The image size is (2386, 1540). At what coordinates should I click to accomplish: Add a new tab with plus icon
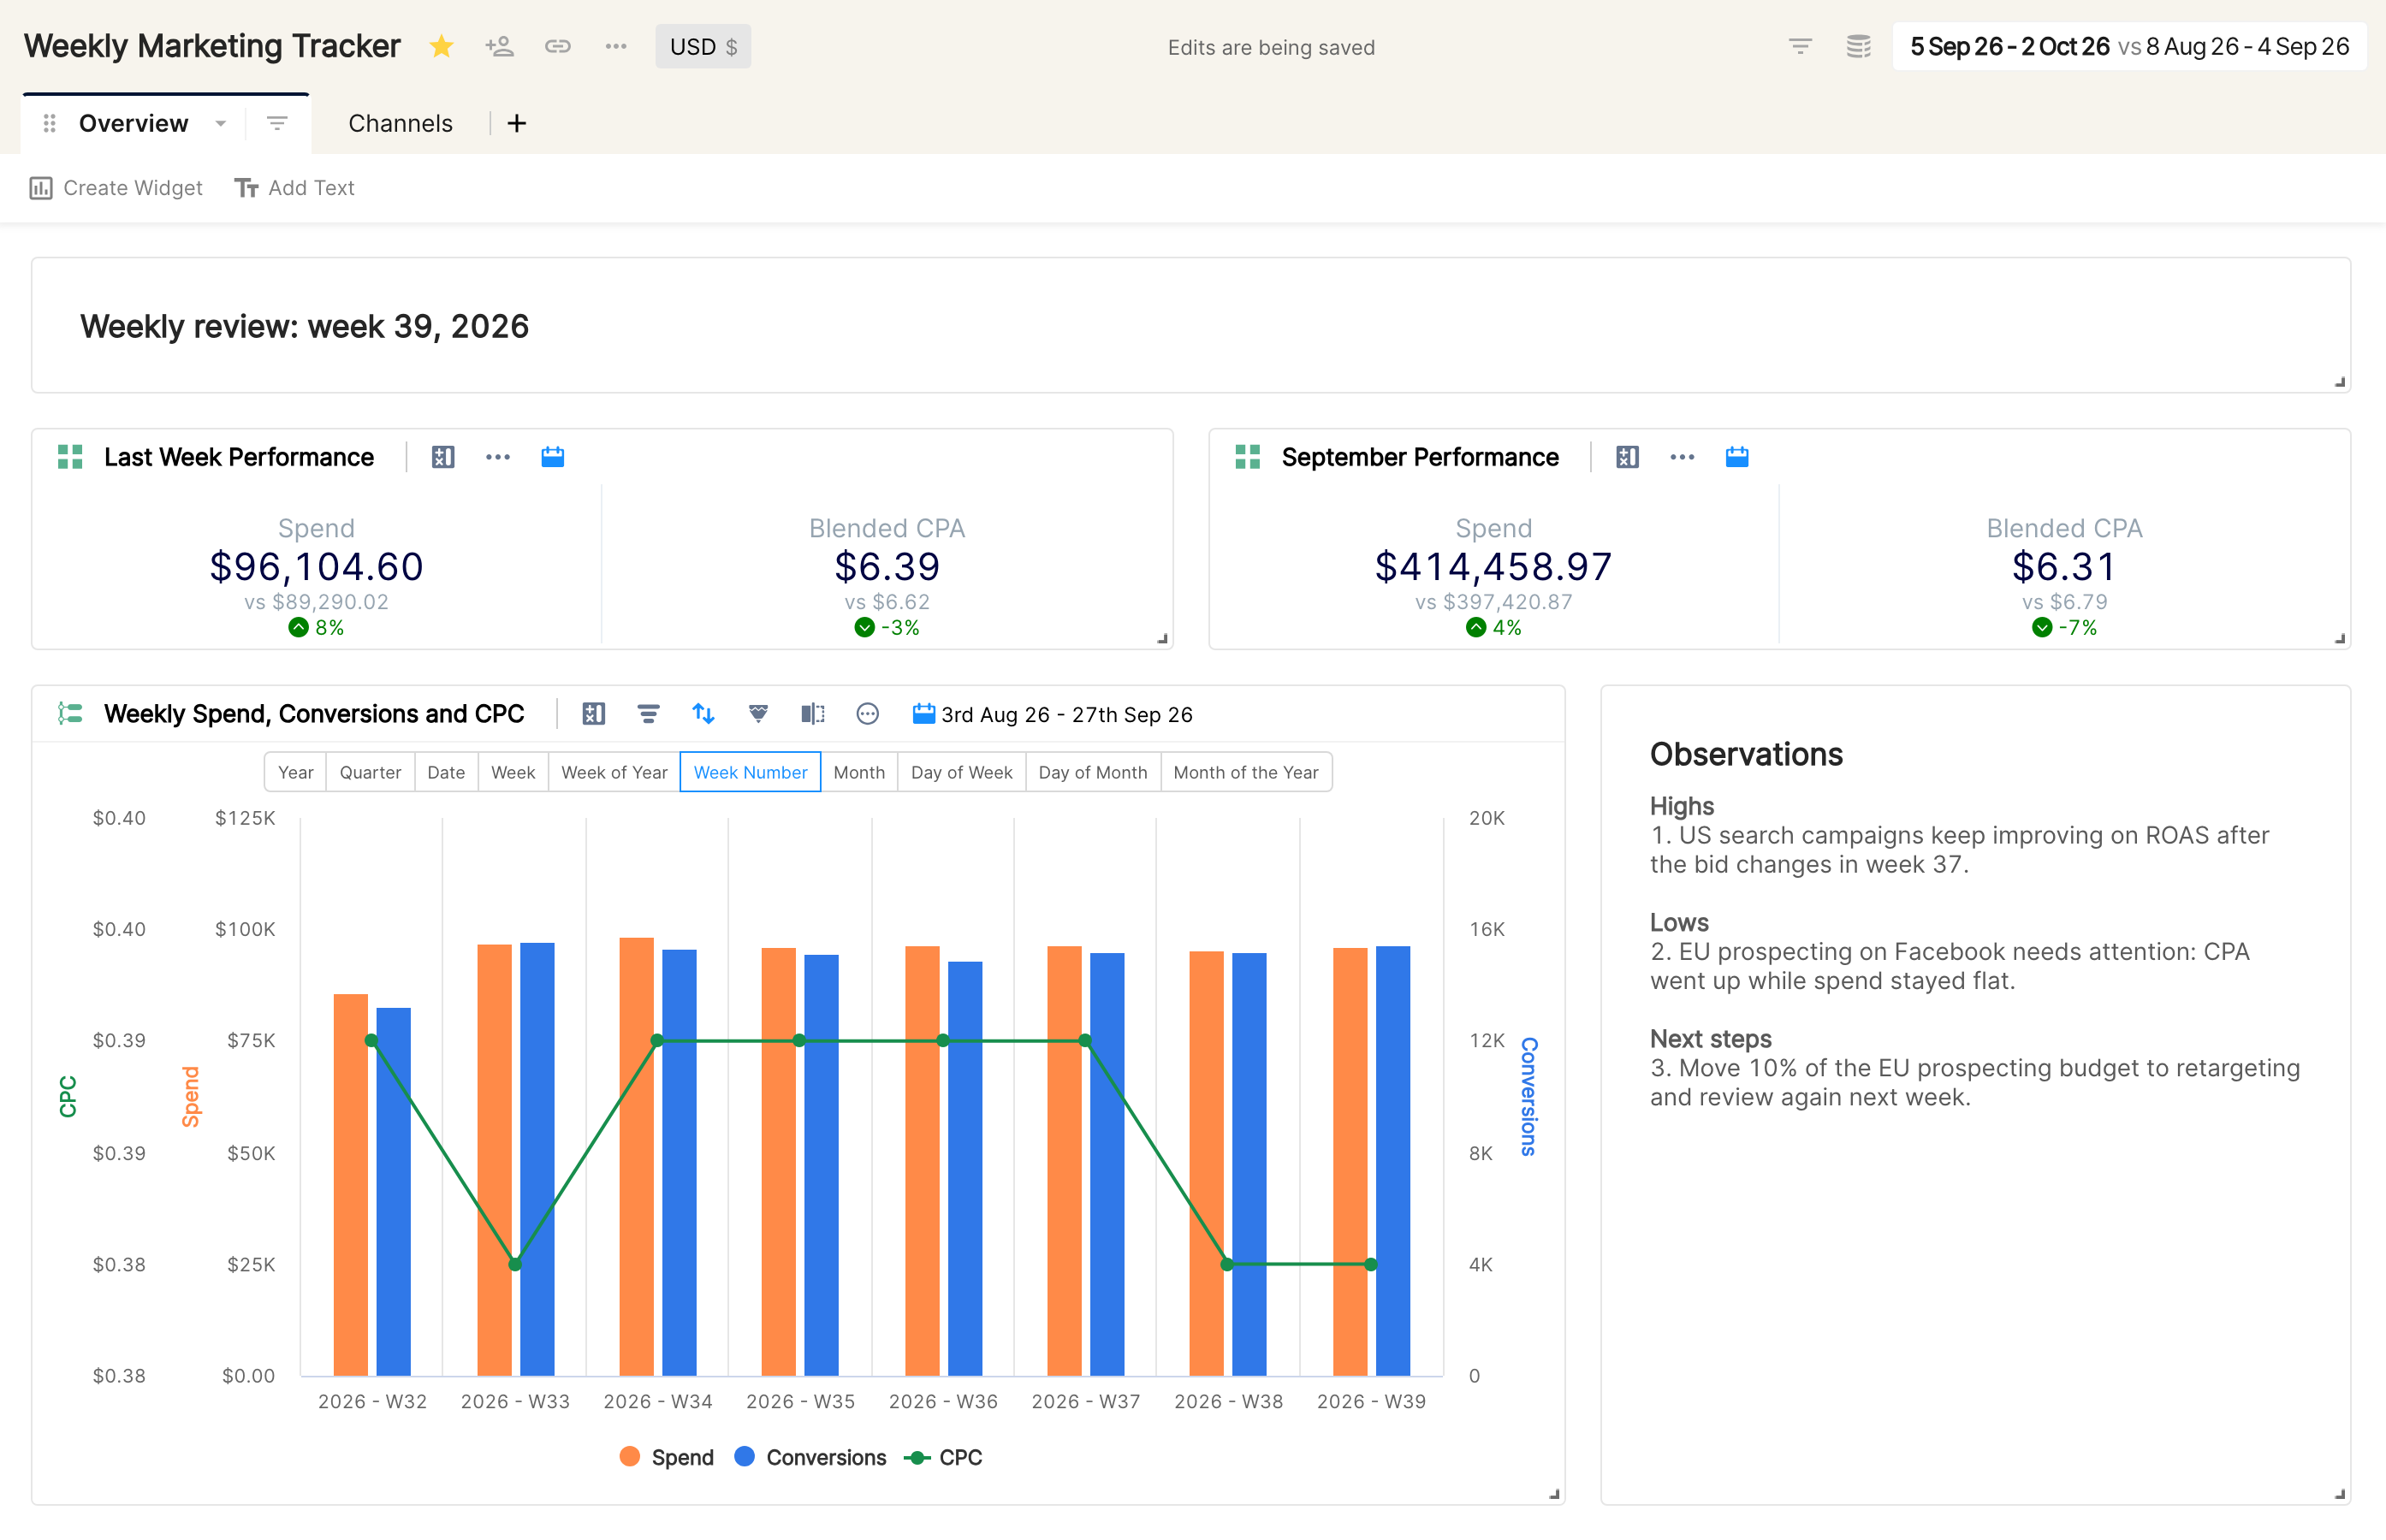click(x=517, y=123)
